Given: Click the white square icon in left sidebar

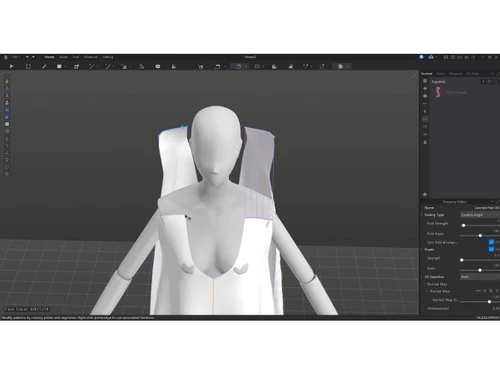Looking at the screenshot, I should 7,124.
